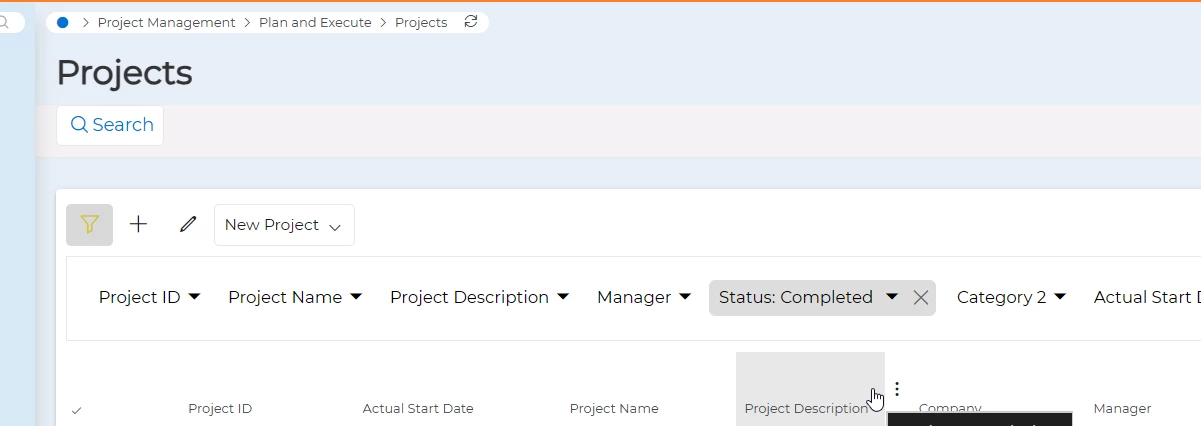Sort by Actual Start Date column header

tap(418, 409)
